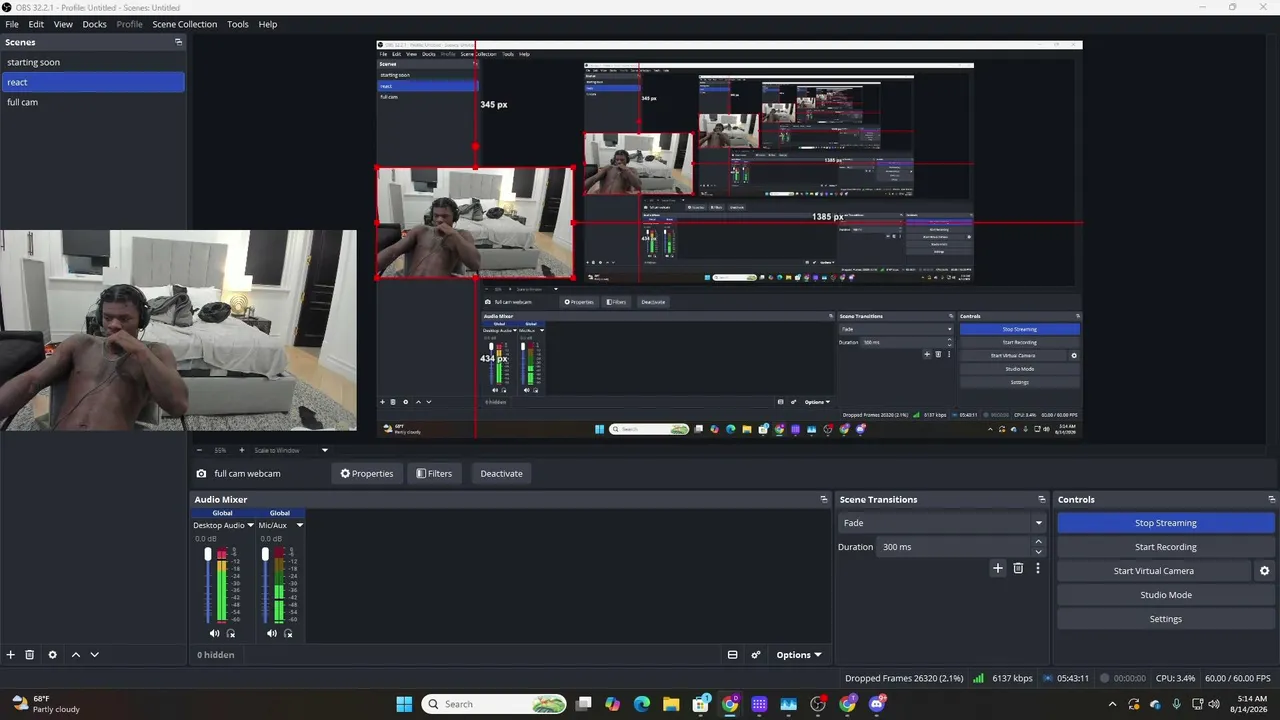
Task: Open Task View from taskbar
Action: pos(583,704)
